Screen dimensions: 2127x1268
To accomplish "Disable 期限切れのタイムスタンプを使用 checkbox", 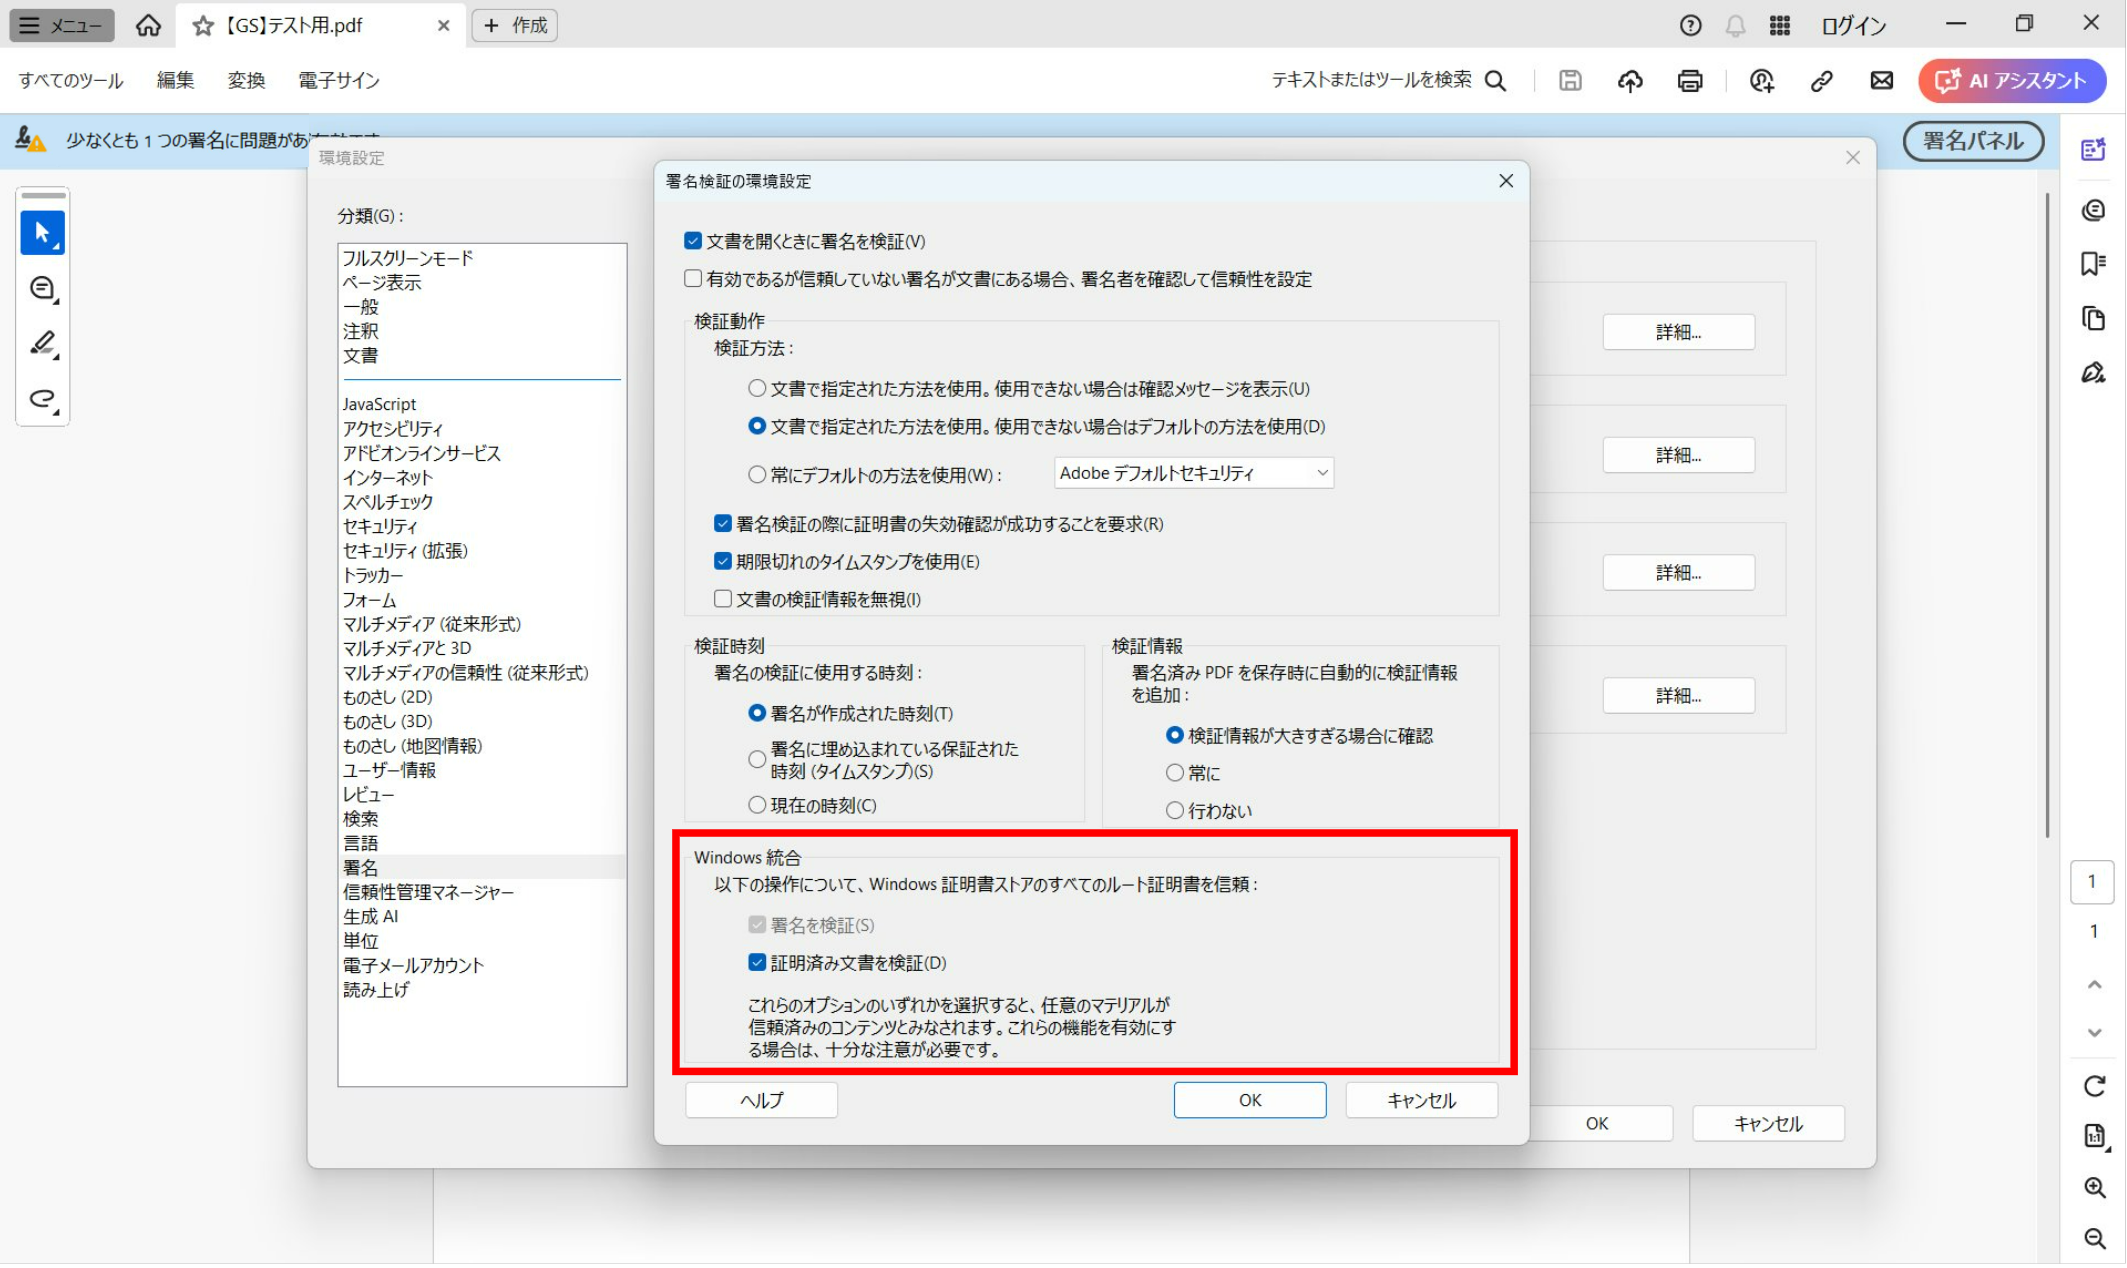I will tap(722, 561).
